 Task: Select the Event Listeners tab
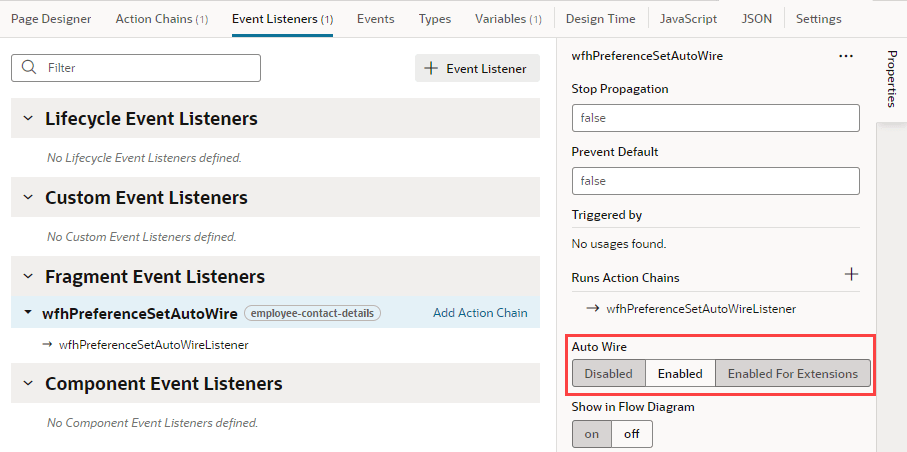click(x=282, y=19)
